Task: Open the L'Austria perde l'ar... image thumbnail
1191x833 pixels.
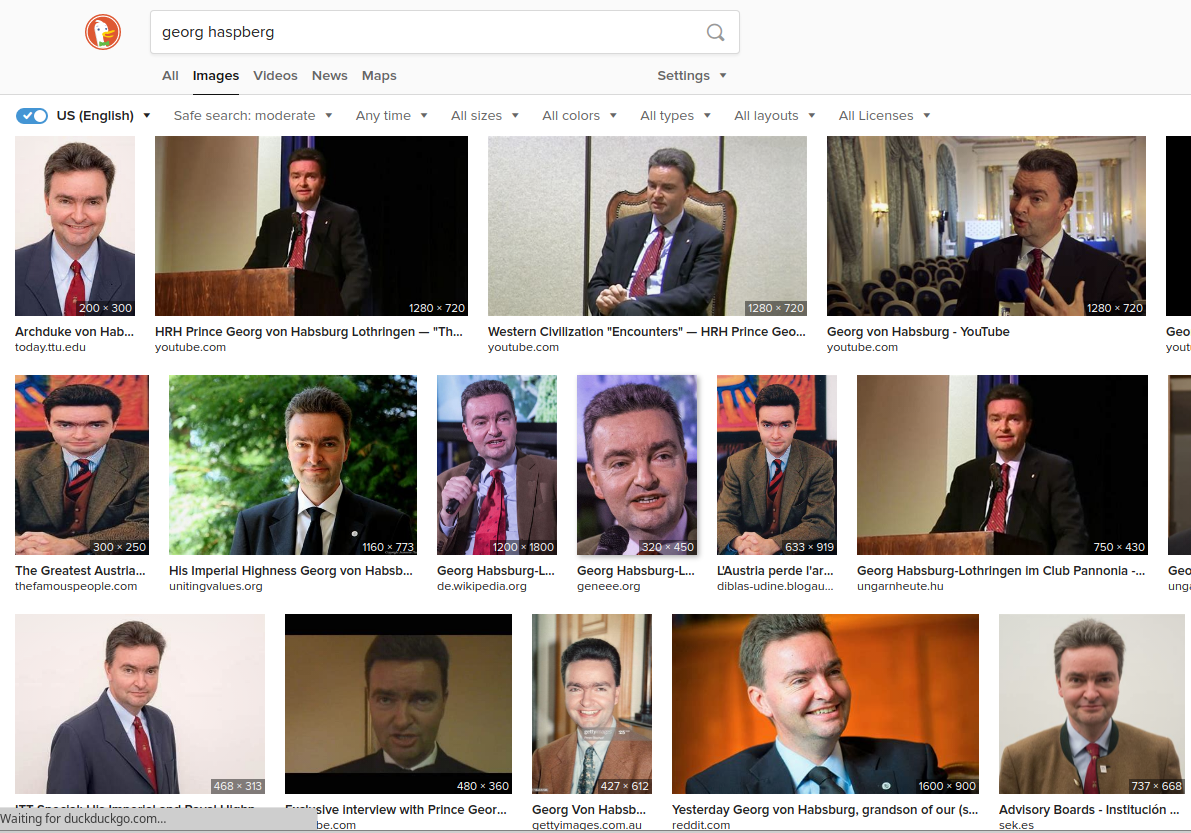Action: [777, 465]
